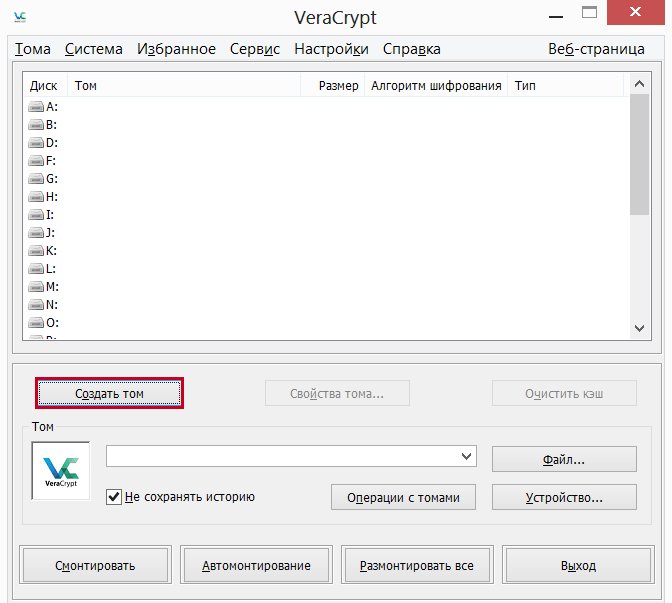
Task: Open the Справка menu
Action: click(x=411, y=49)
